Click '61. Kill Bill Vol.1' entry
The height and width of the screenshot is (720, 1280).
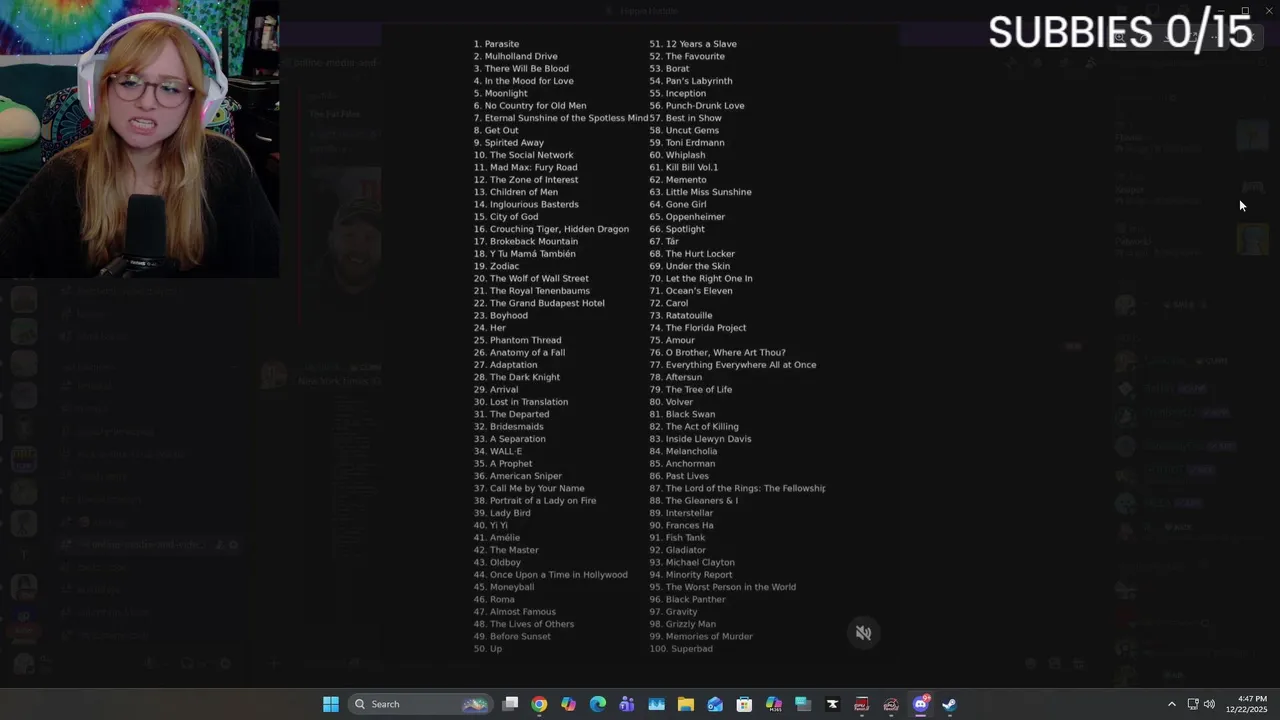[x=683, y=167]
